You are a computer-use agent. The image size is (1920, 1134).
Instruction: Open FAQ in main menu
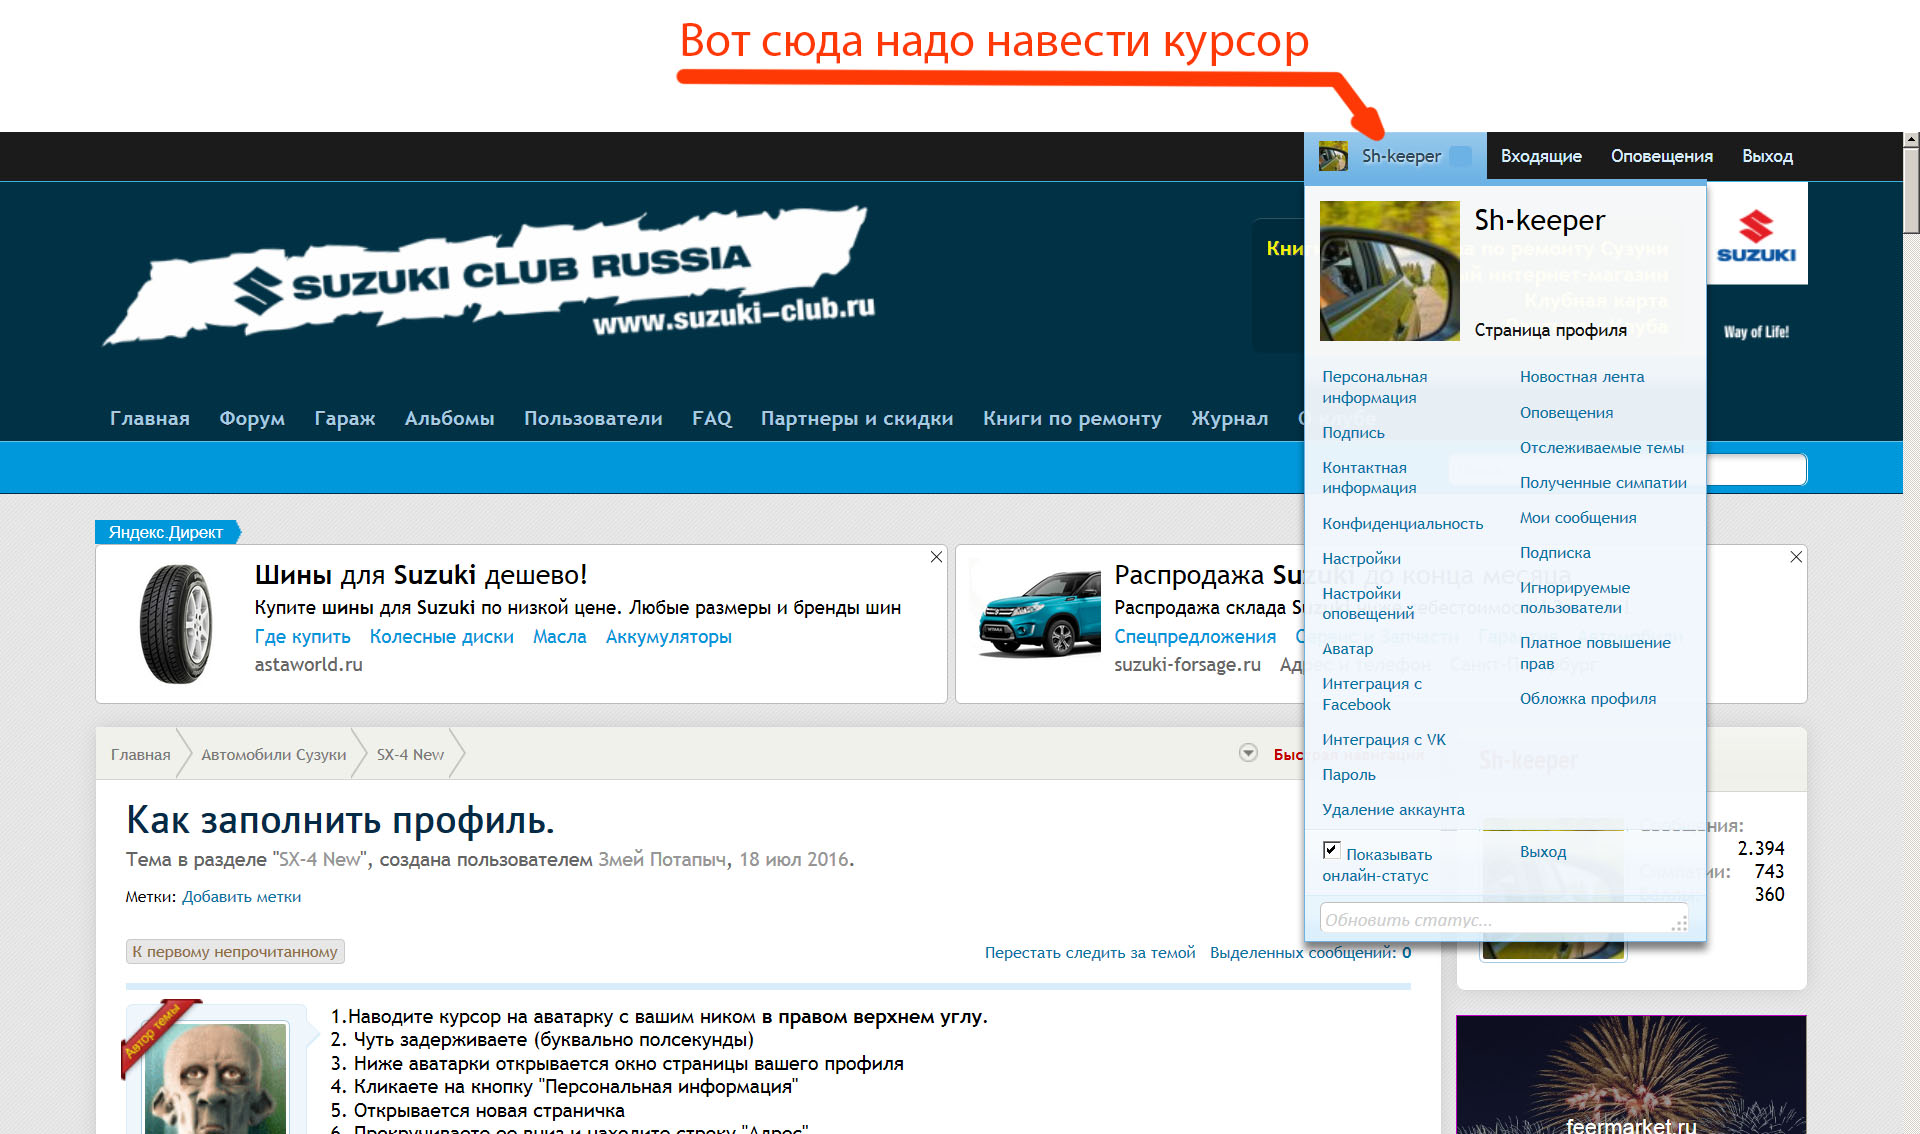pyautogui.click(x=712, y=418)
